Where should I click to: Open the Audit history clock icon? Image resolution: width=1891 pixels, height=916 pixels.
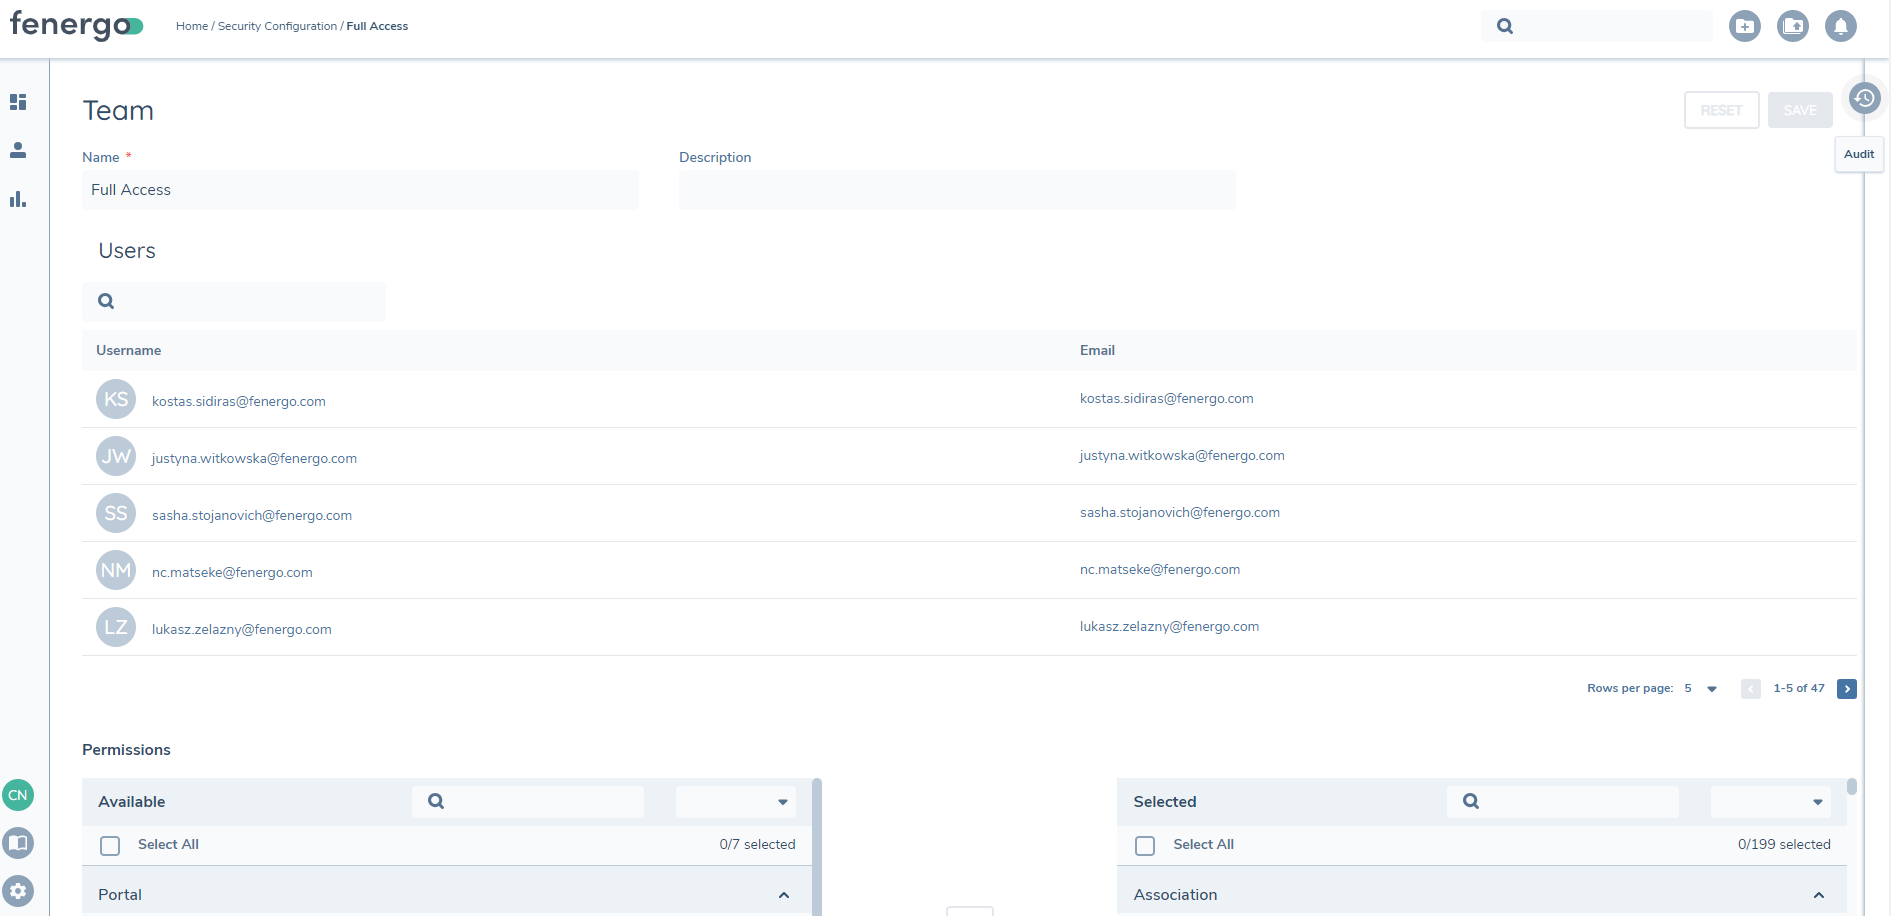click(x=1863, y=98)
